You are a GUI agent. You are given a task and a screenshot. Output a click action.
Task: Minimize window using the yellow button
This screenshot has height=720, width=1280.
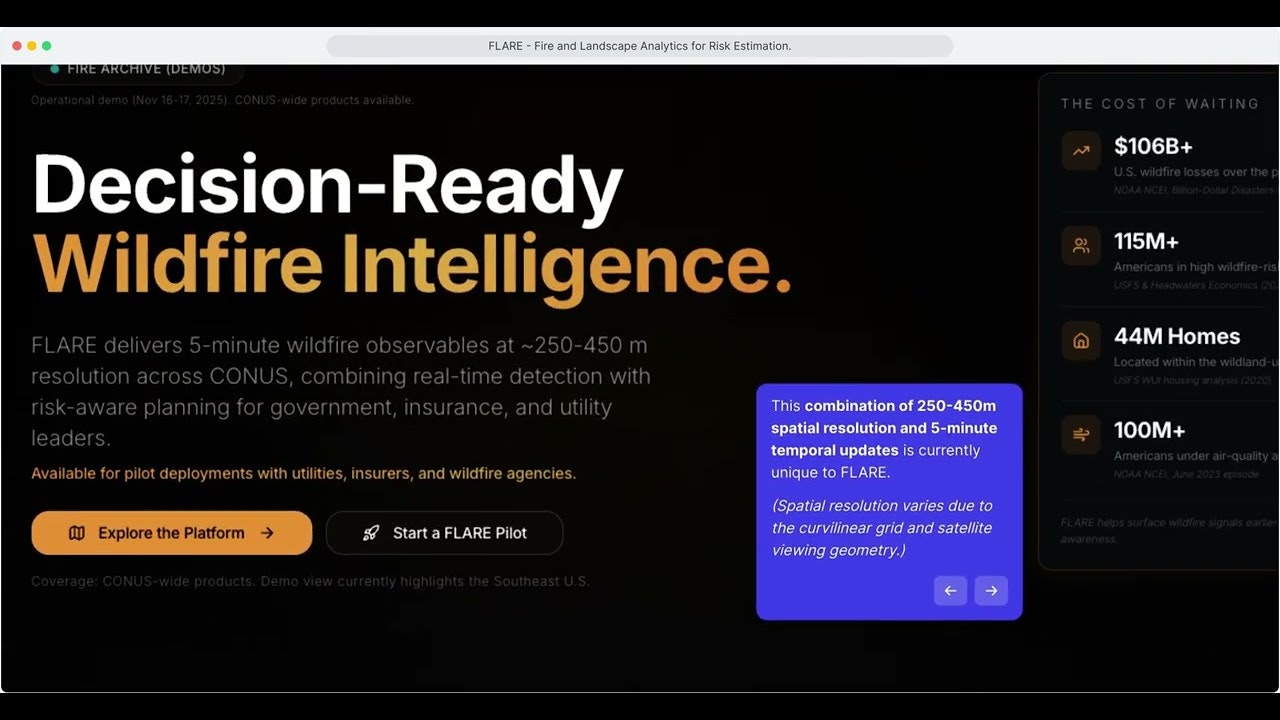[x=32, y=46]
